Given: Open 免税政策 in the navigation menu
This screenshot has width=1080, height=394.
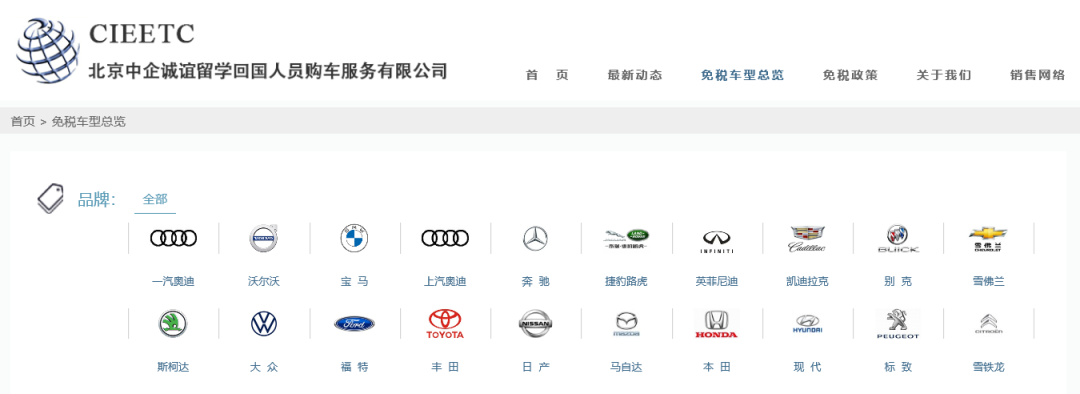Looking at the screenshot, I should coord(850,75).
